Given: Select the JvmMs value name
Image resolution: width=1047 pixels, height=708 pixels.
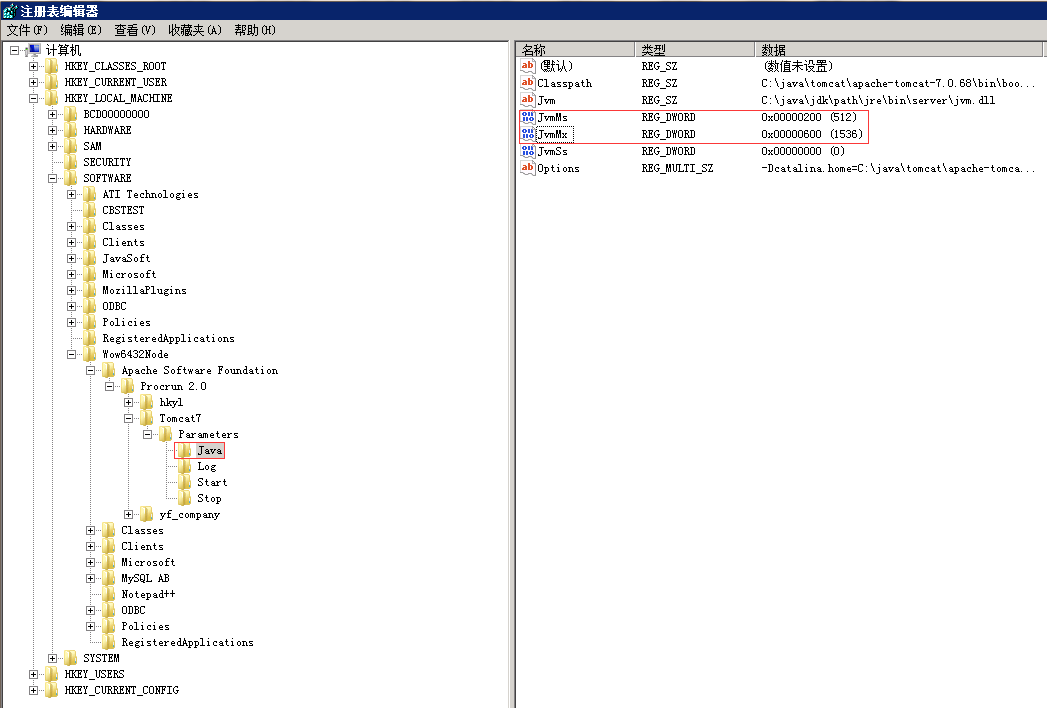Looking at the screenshot, I should (x=553, y=118).
